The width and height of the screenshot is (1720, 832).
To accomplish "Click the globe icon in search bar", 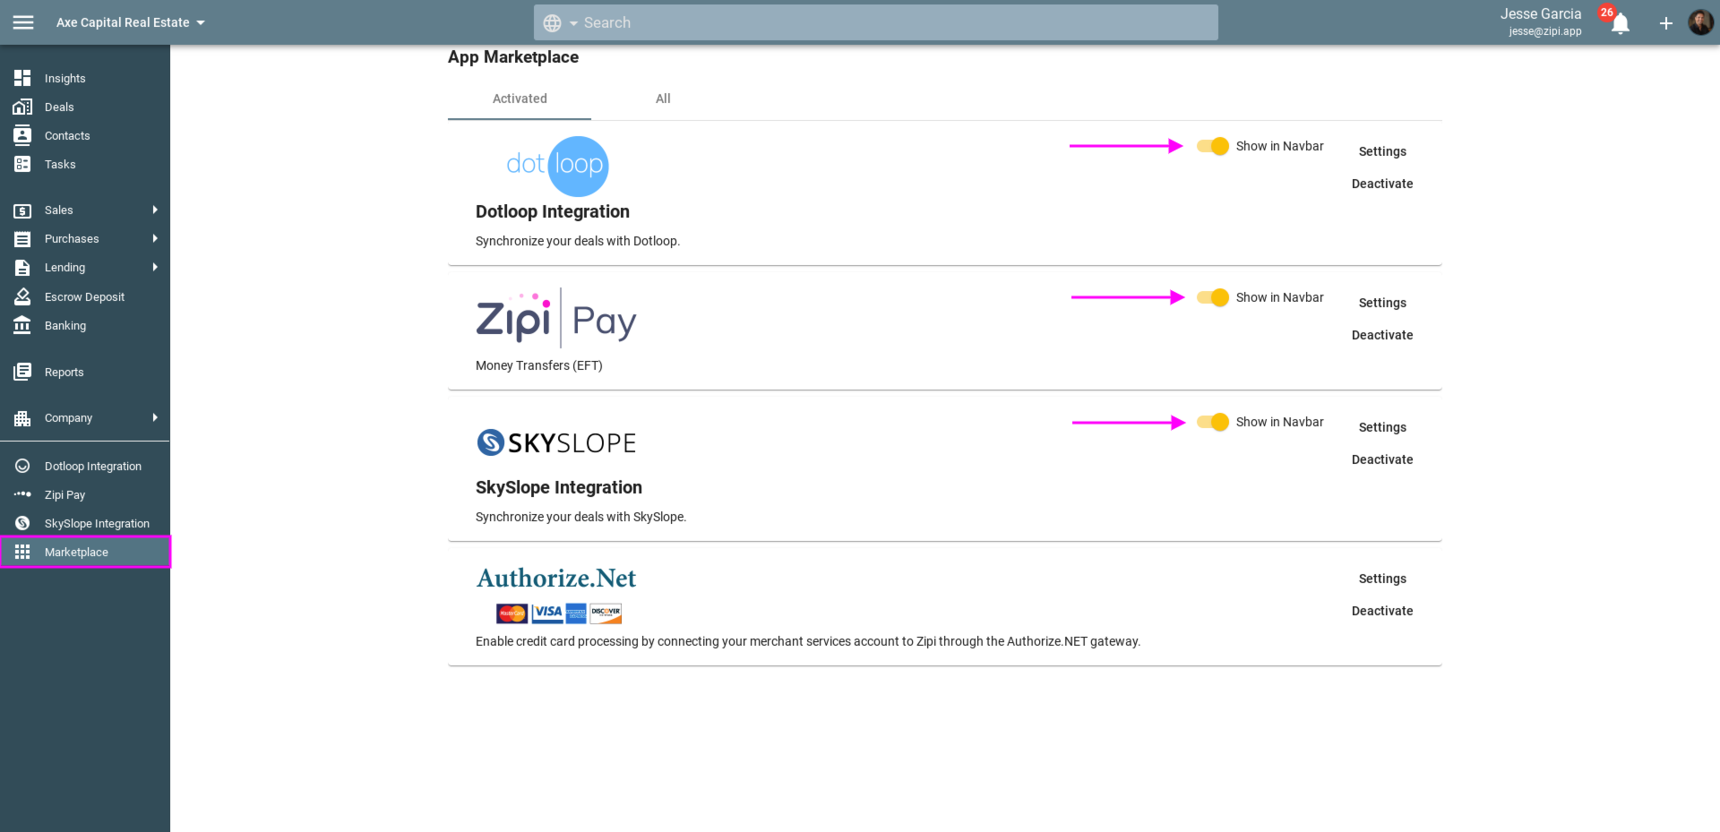I will click(552, 23).
